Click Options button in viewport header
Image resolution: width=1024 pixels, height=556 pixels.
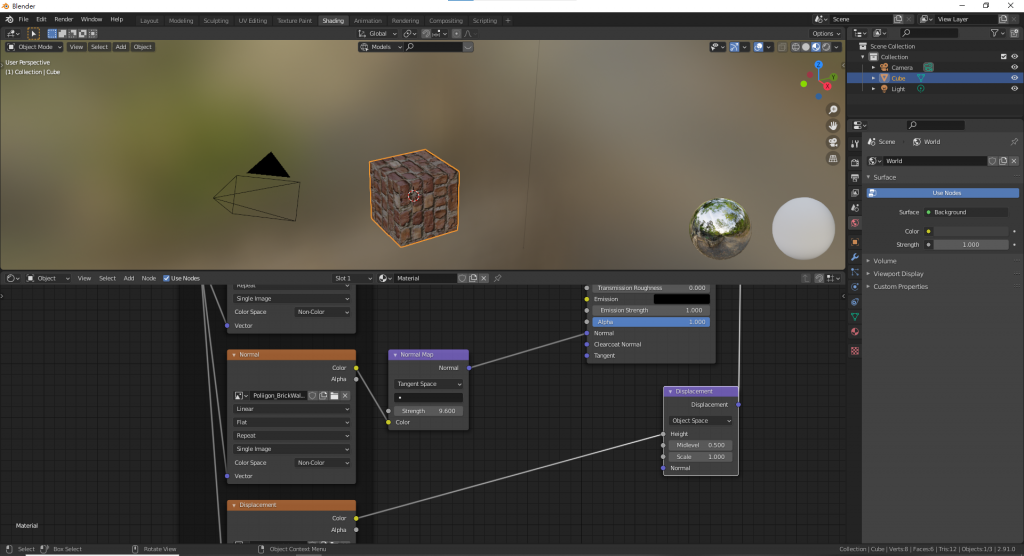click(x=826, y=33)
